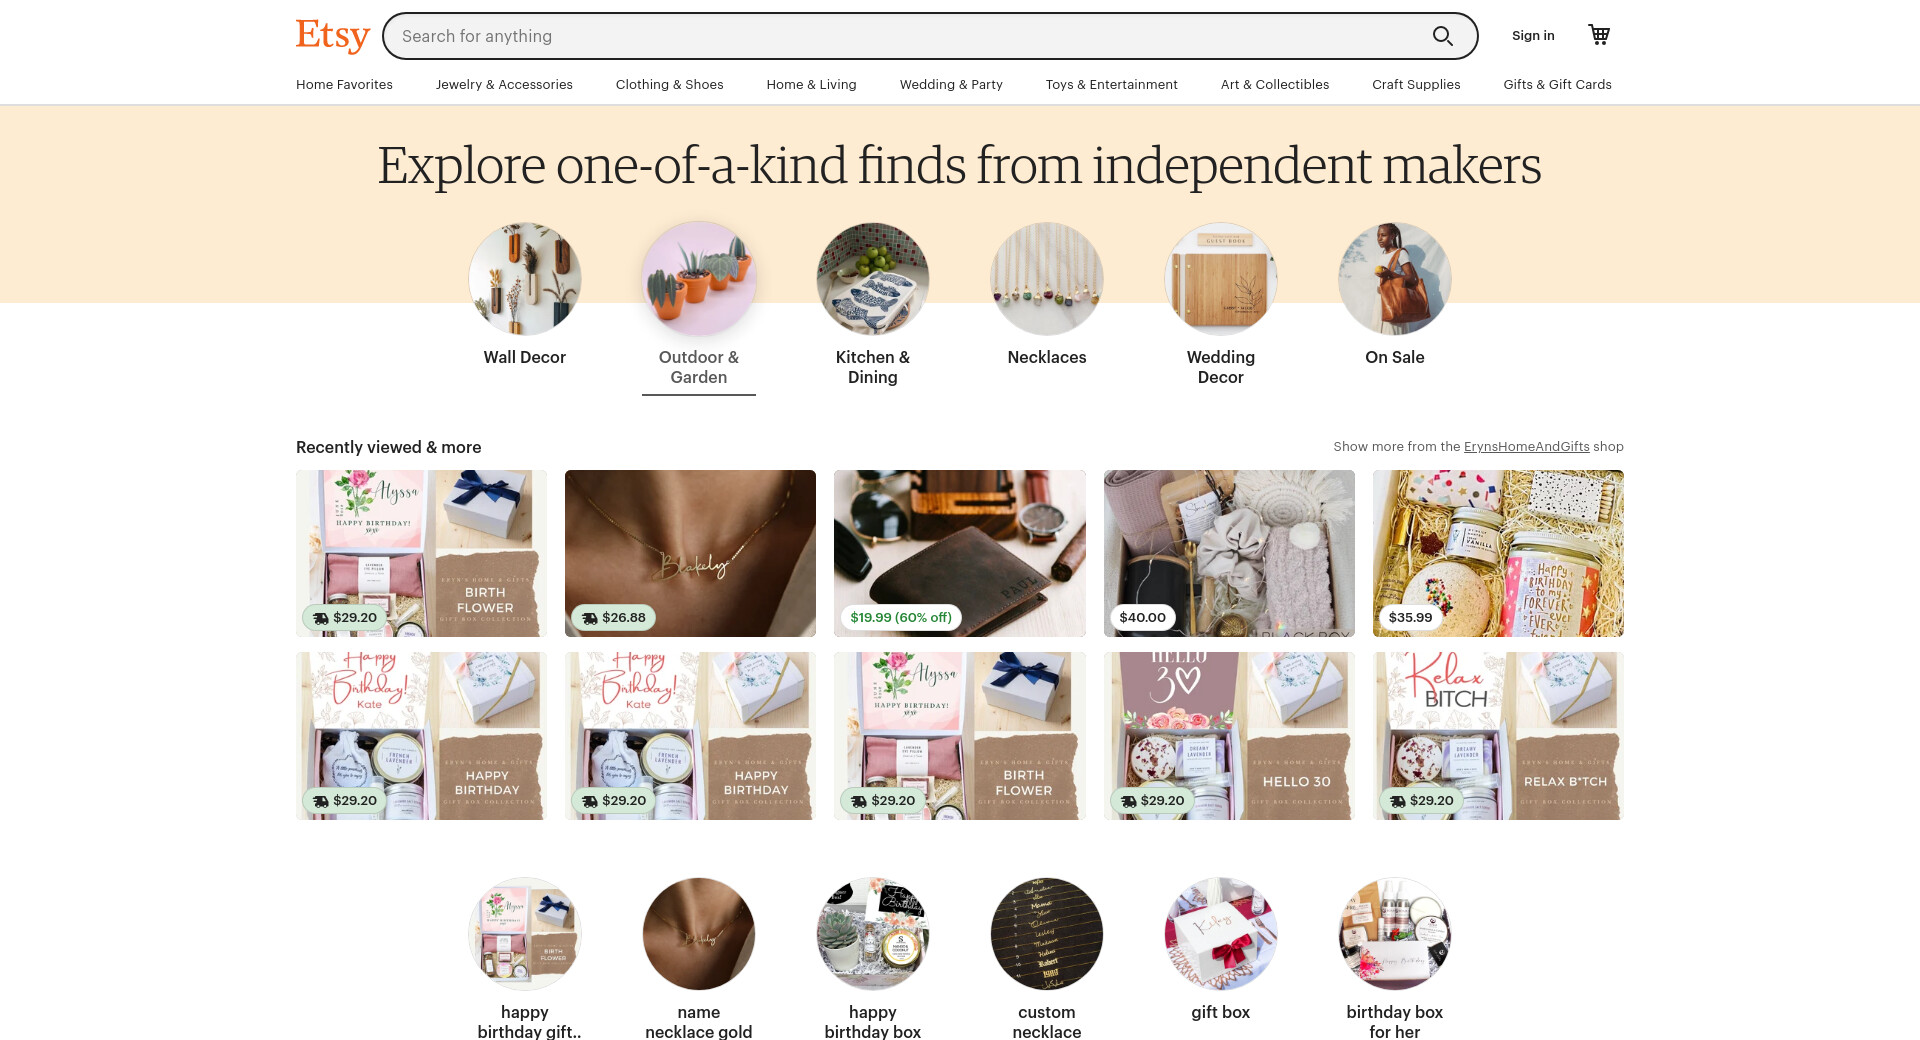This screenshot has width=1920, height=1040.
Task: Open the Kitchen & Dining category circle
Action: (x=873, y=279)
